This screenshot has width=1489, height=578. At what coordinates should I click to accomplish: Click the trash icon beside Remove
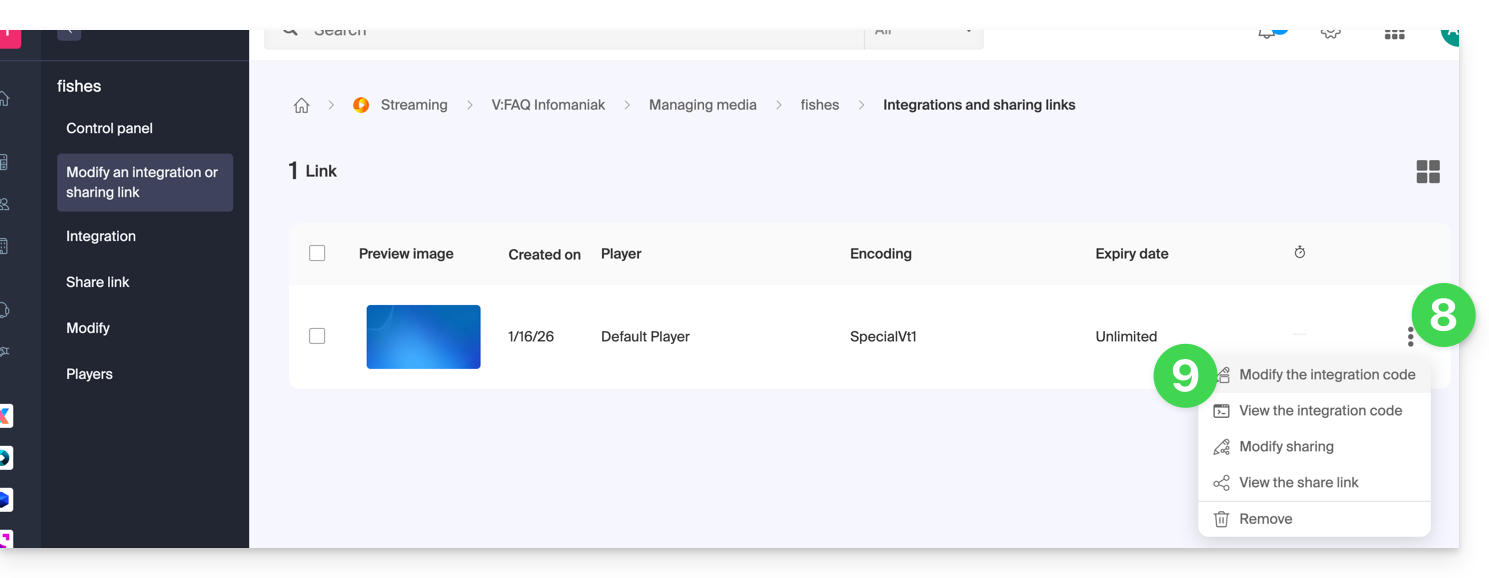1221,519
